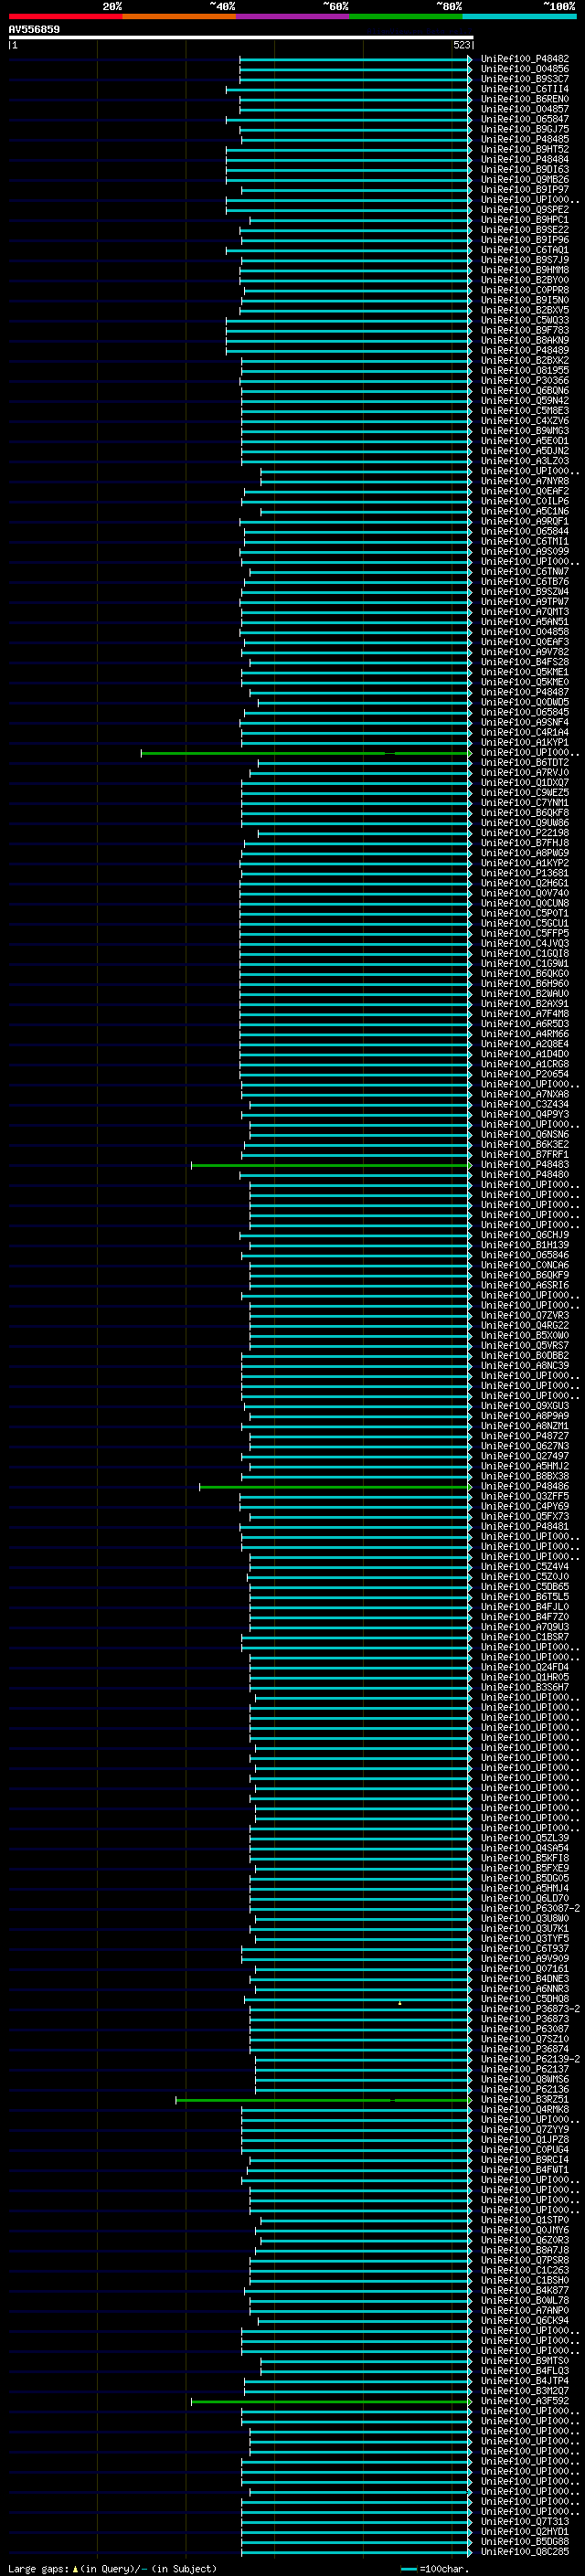Select hit UniRef100_P22198
The width and height of the screenshot is (585, 2576).
(x=524, y=833)
